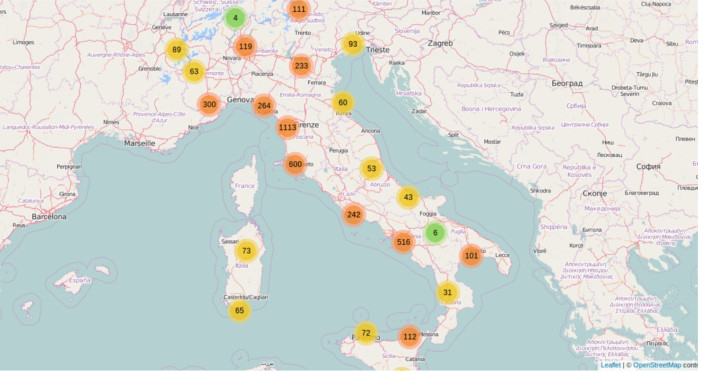Image resolution: width=703 pixels, height=372 pixels.
Task: Click the Perugia city label
Action: tap(338, 151)
